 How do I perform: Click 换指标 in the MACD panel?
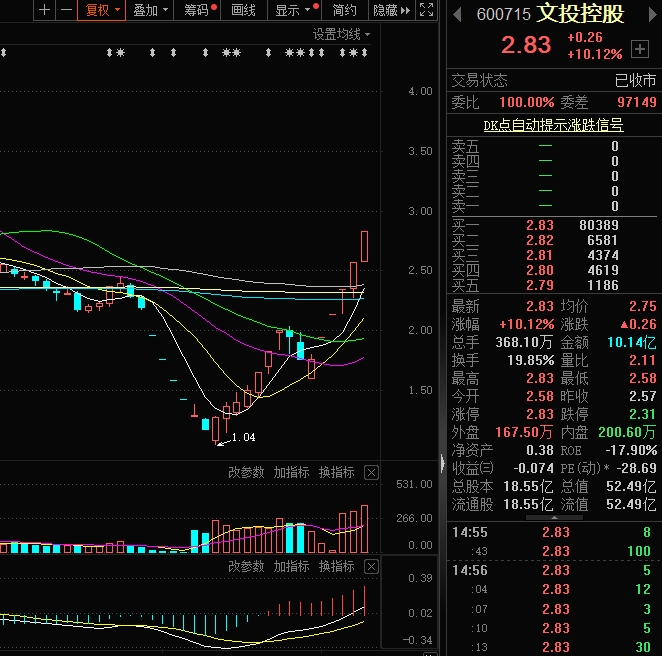(x=336, y=566)
